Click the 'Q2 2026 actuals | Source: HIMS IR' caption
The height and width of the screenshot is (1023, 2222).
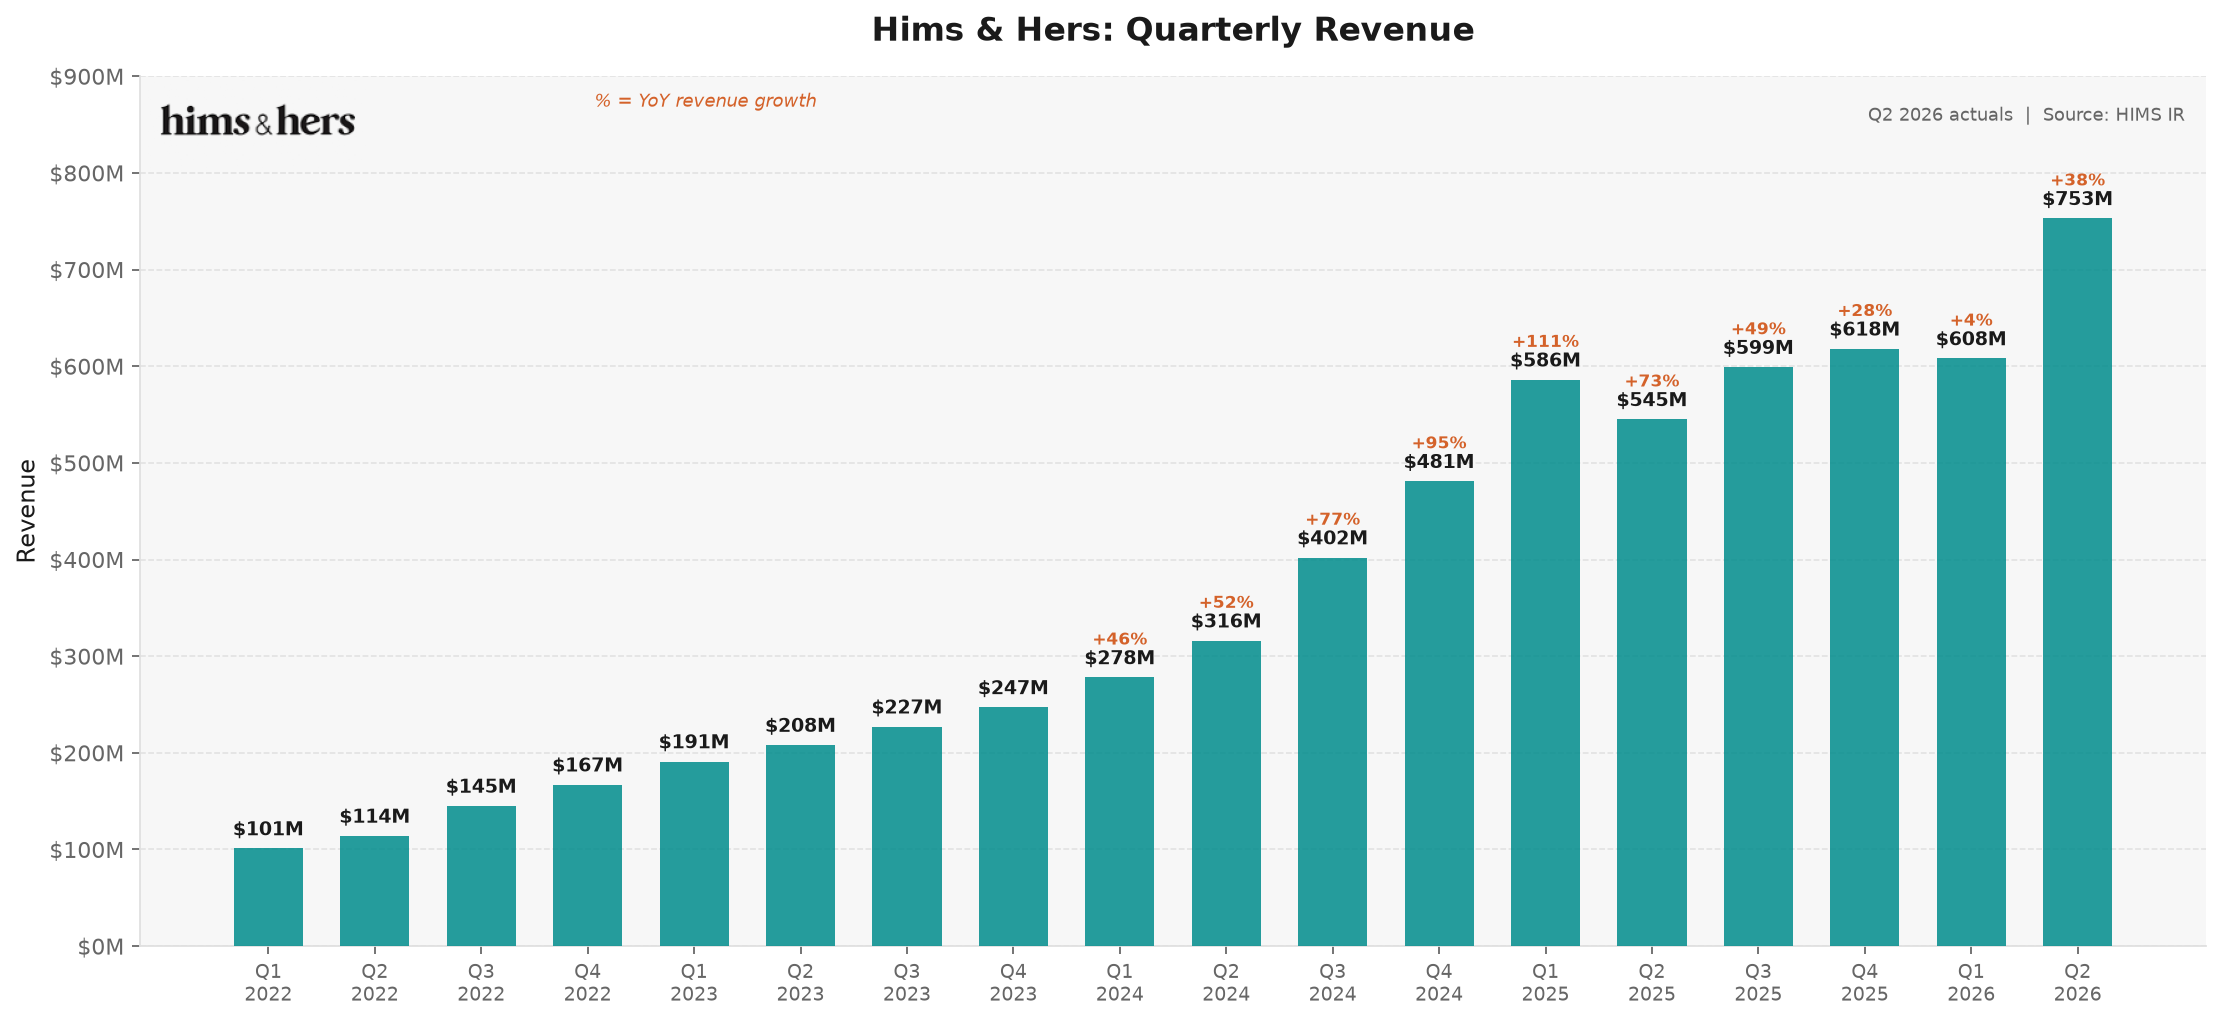[2026, 115]
